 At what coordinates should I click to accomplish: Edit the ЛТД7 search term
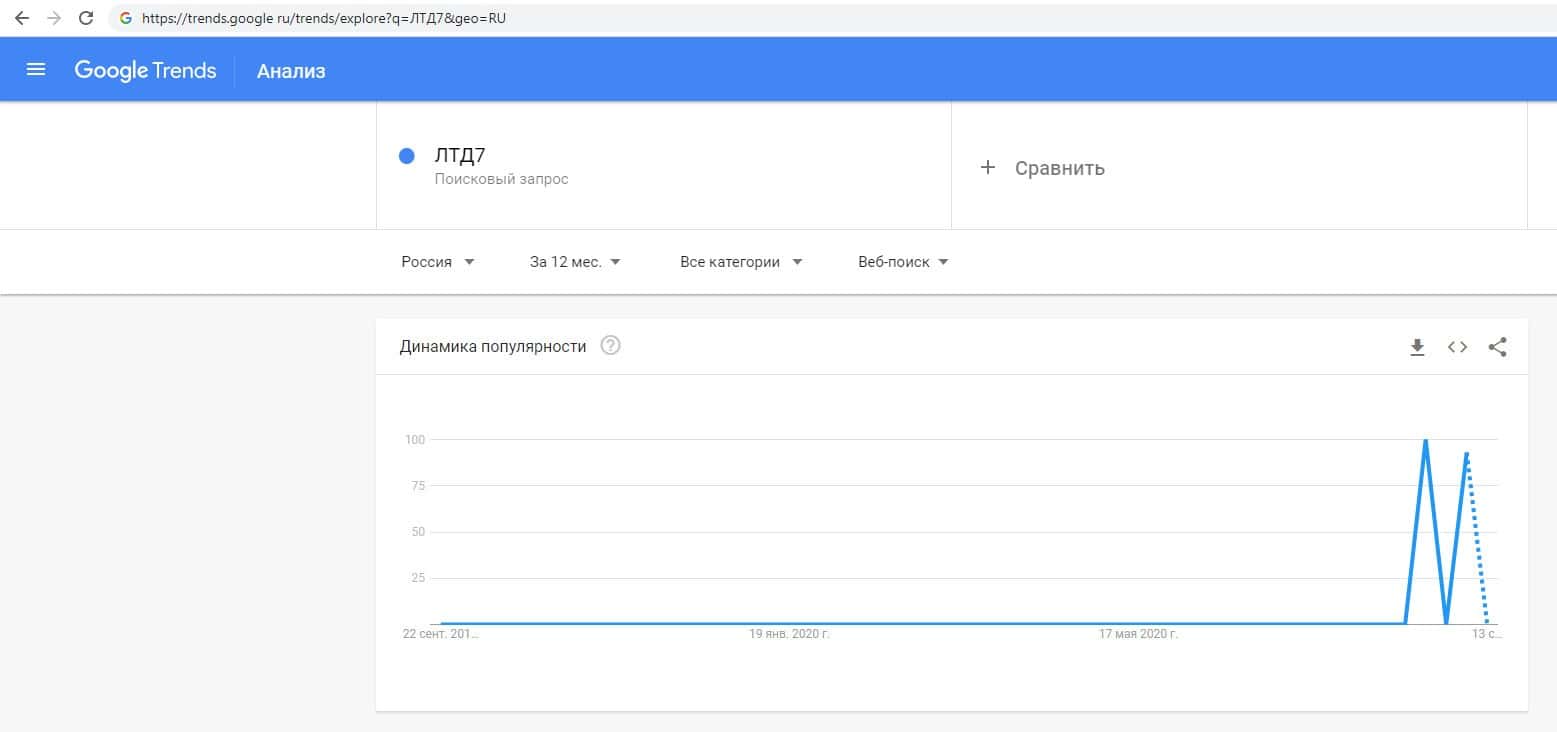point(461,155)
